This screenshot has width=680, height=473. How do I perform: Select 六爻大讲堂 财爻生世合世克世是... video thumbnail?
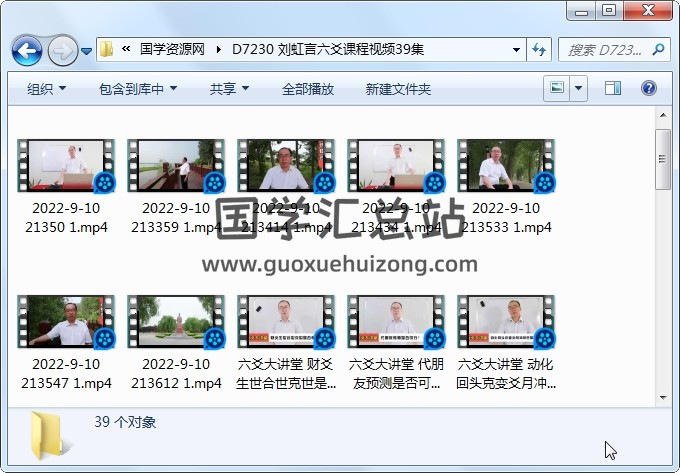click(x=286, y=322)
